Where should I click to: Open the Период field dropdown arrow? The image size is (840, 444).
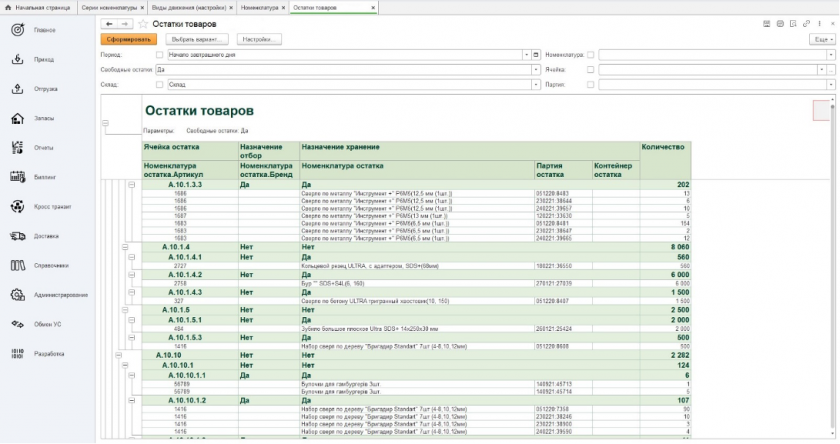point(527,55)
